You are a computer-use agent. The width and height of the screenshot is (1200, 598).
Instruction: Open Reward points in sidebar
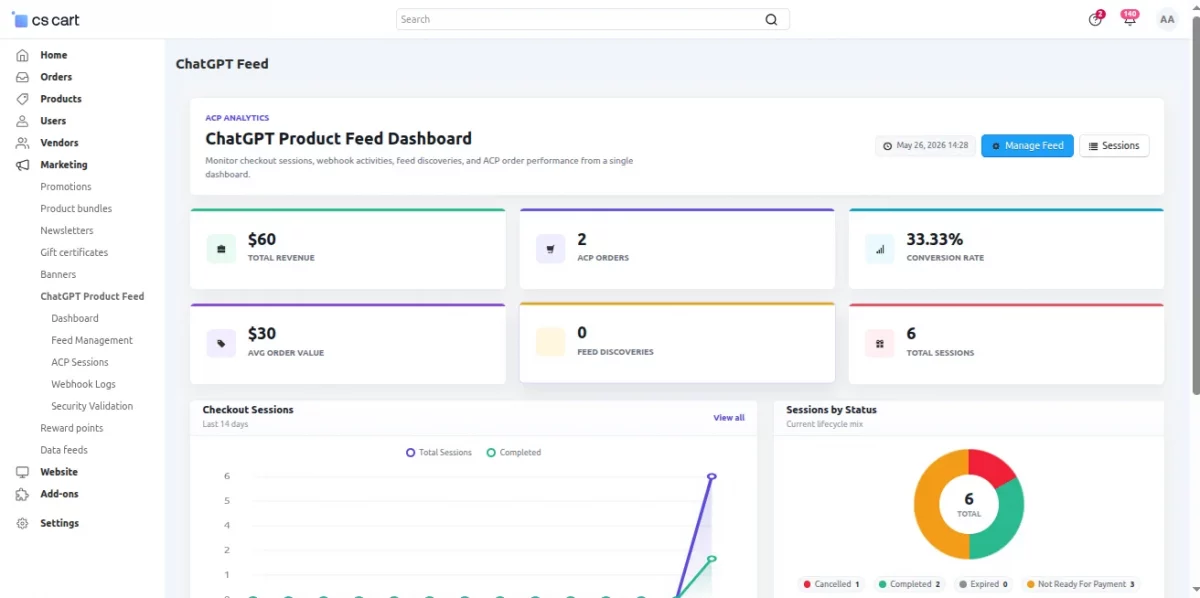pos(72,429)
